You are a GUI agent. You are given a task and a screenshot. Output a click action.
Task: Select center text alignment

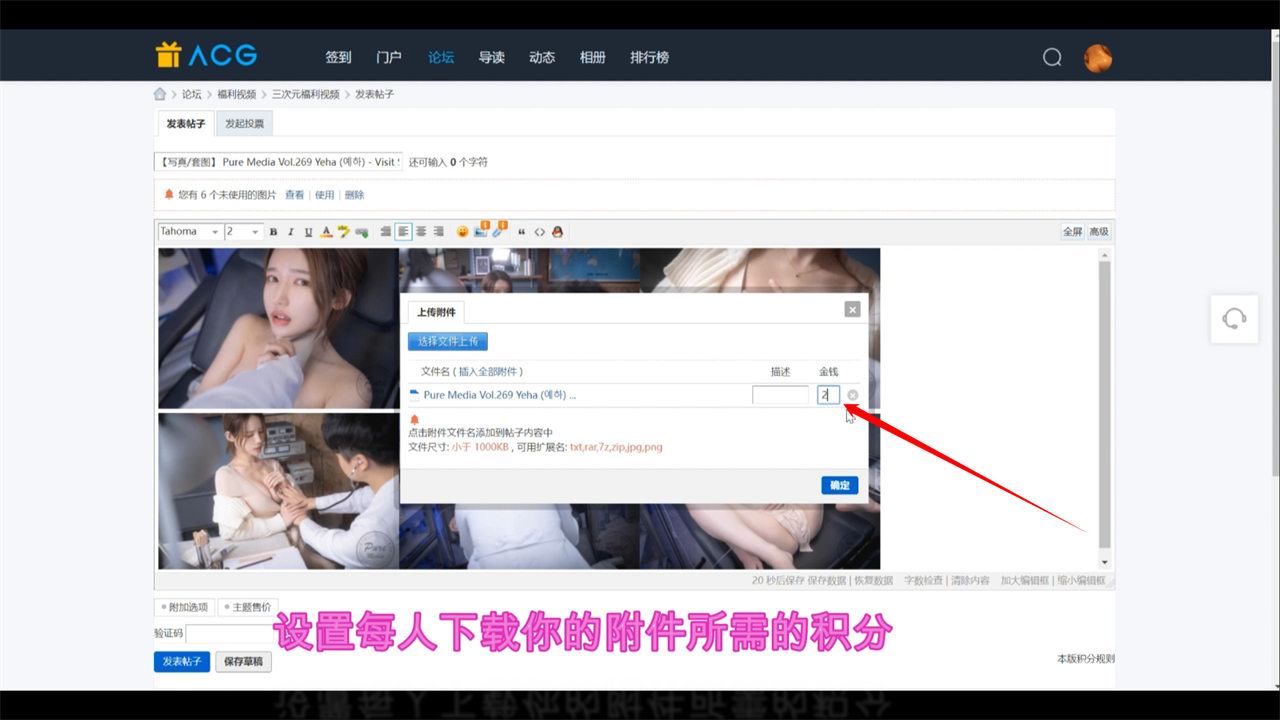(x=421, y=232)
